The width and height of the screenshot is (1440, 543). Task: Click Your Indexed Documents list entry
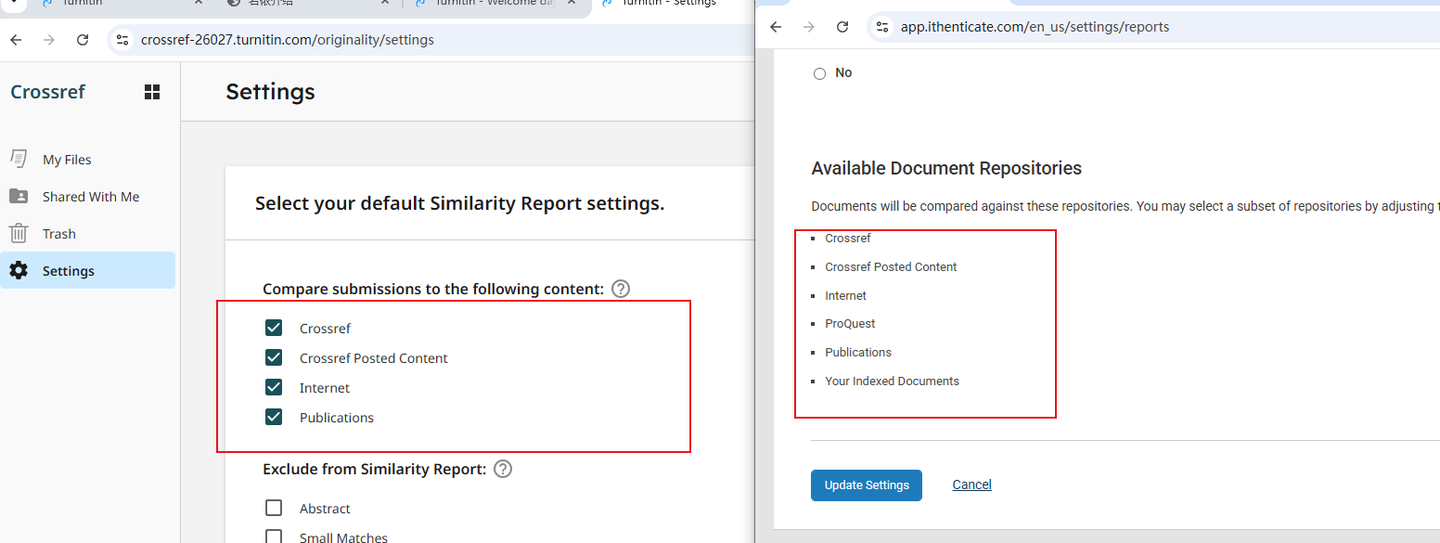click(x=892, y=381)
